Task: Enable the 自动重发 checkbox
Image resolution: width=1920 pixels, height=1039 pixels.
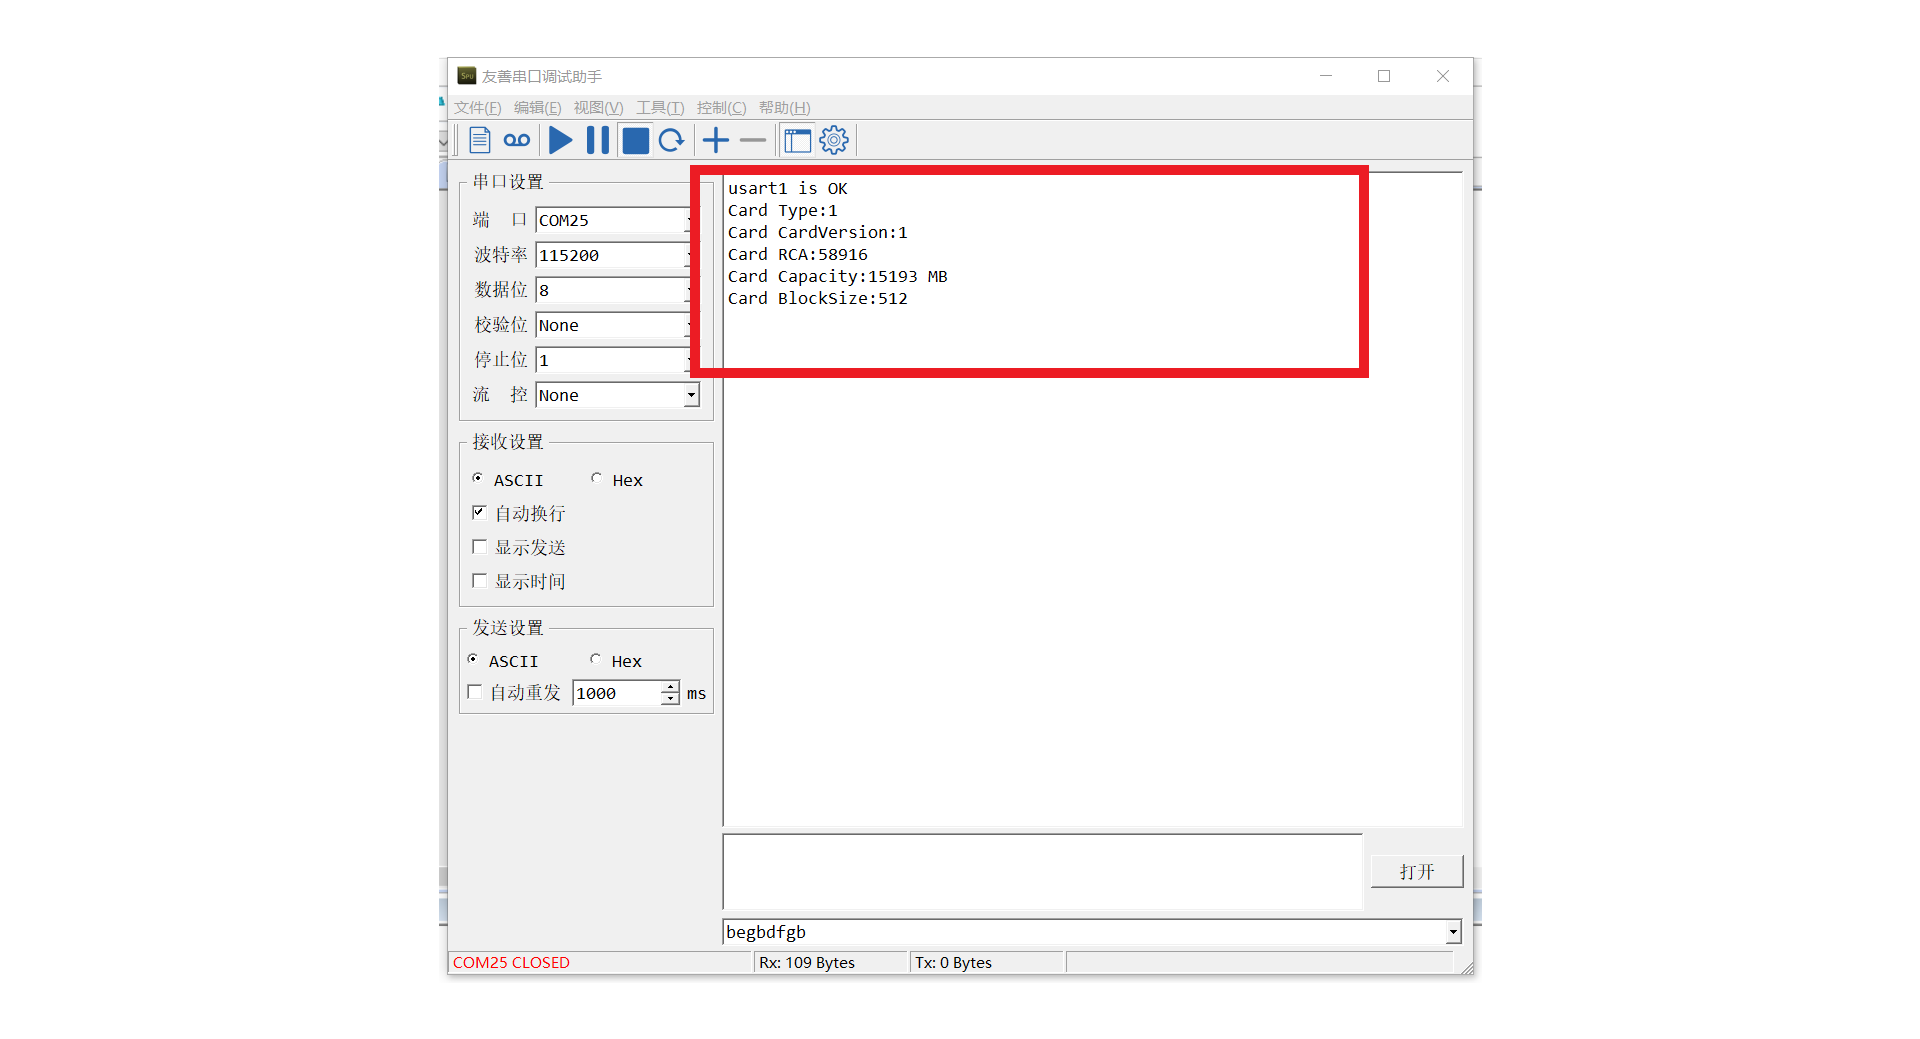Action: pyautogui.click(x=475, y=691)
